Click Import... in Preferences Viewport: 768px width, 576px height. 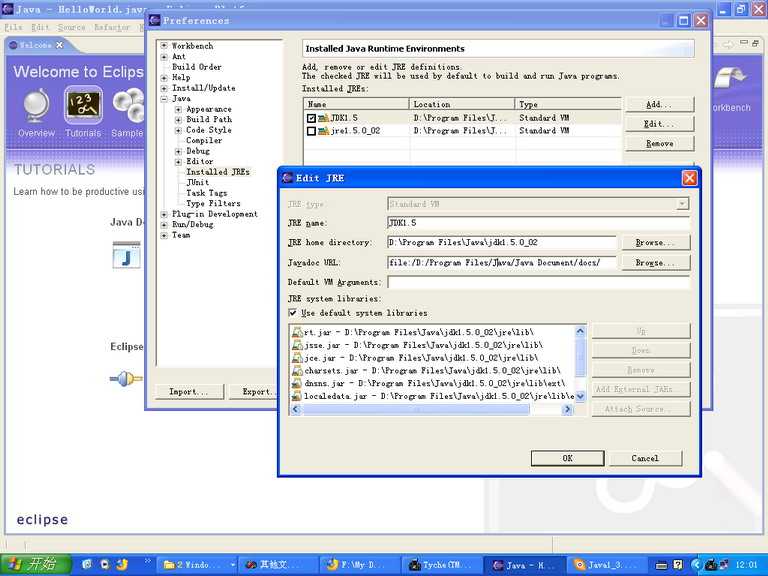[x=189, y=391]
